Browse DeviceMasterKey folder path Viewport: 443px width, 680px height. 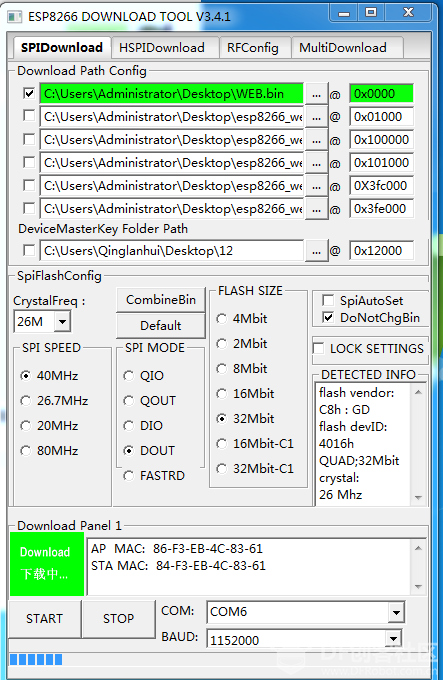316,251
